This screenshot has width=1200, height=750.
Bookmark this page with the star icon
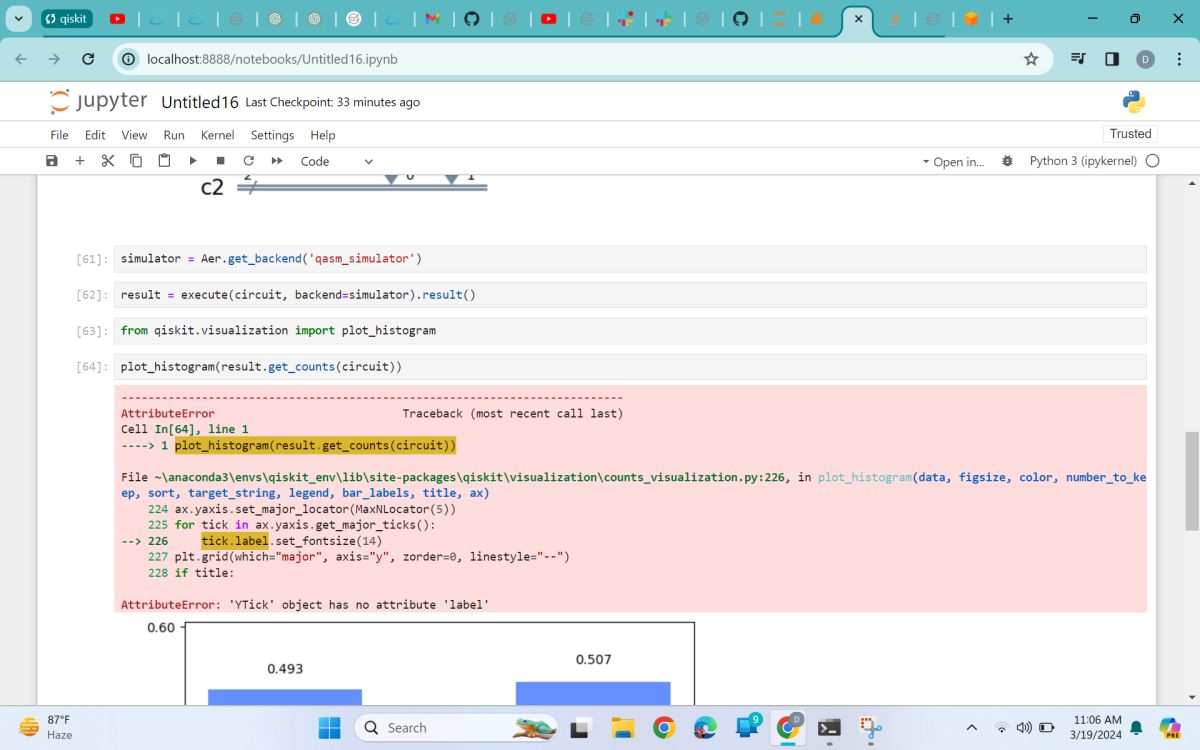tap(1031, 59)
